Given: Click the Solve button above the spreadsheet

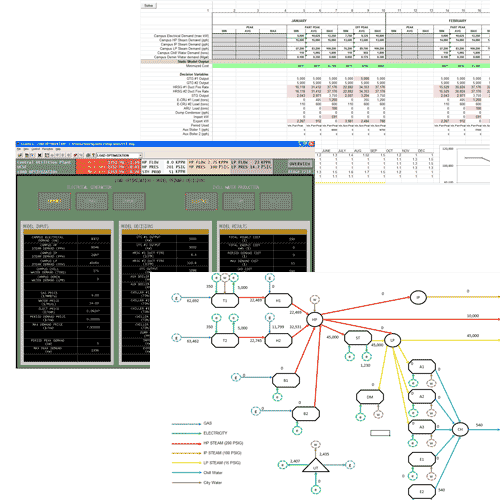Looking at the screenshot, I should tap(148, 6).
